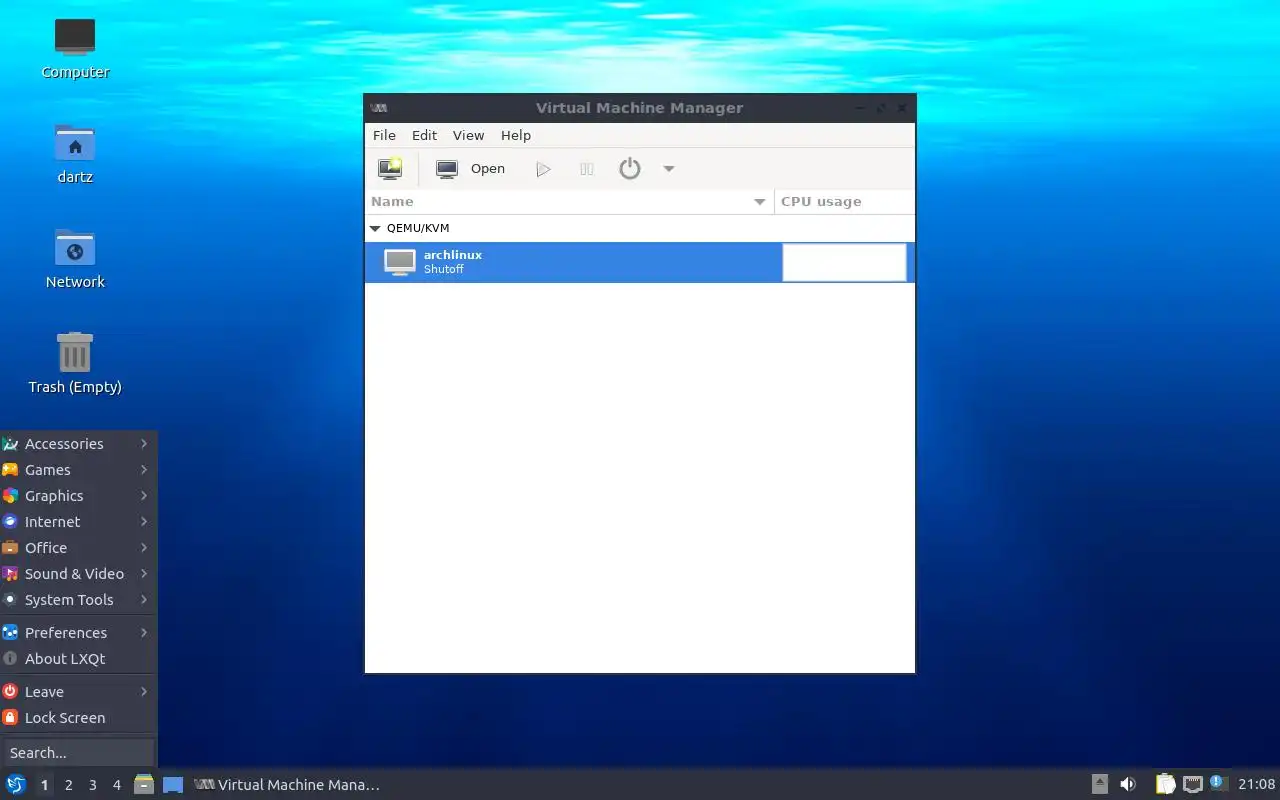Click the archlinux VM monitor icon
1280x800 pixels.
[400, 262]
